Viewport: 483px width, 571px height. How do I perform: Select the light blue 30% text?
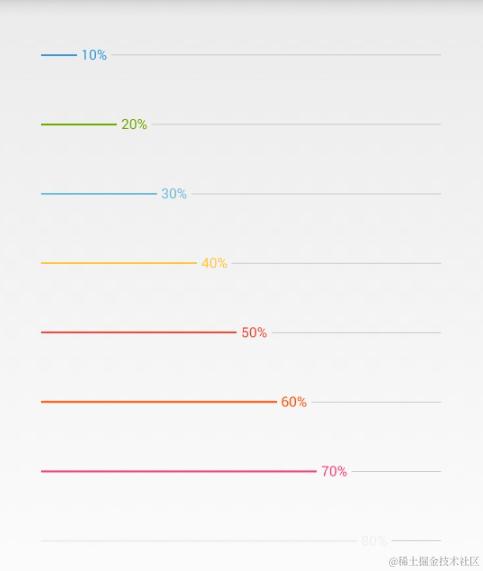(x=174, y=194)
